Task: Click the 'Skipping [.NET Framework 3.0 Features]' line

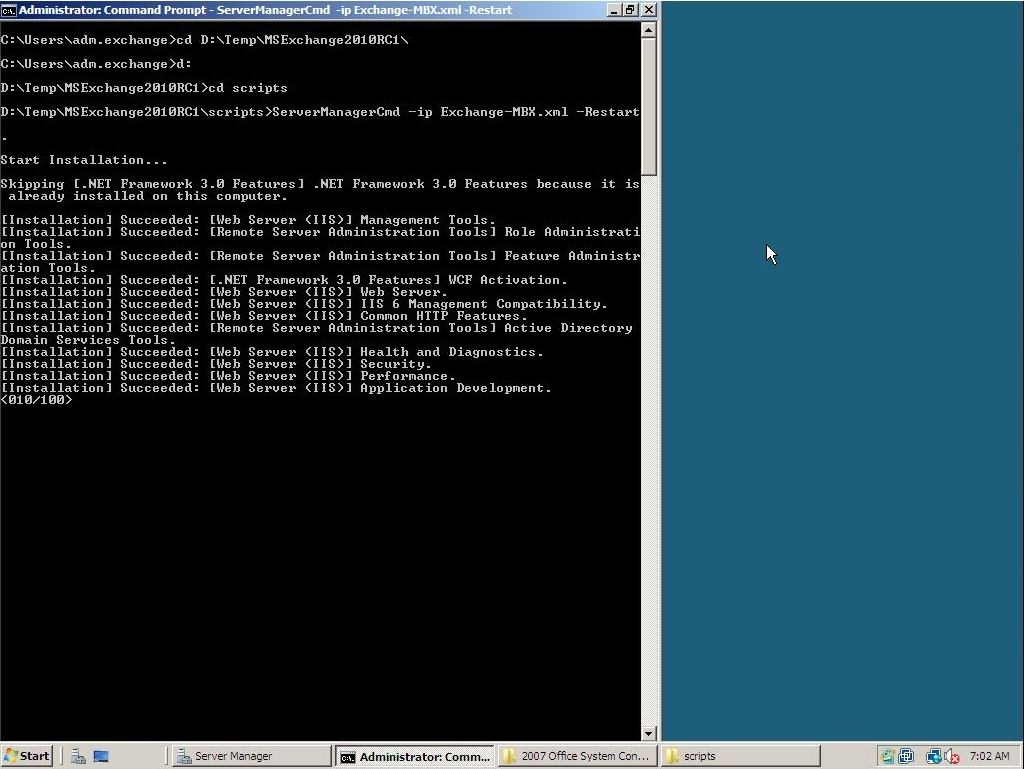Action: pos(320,190)
